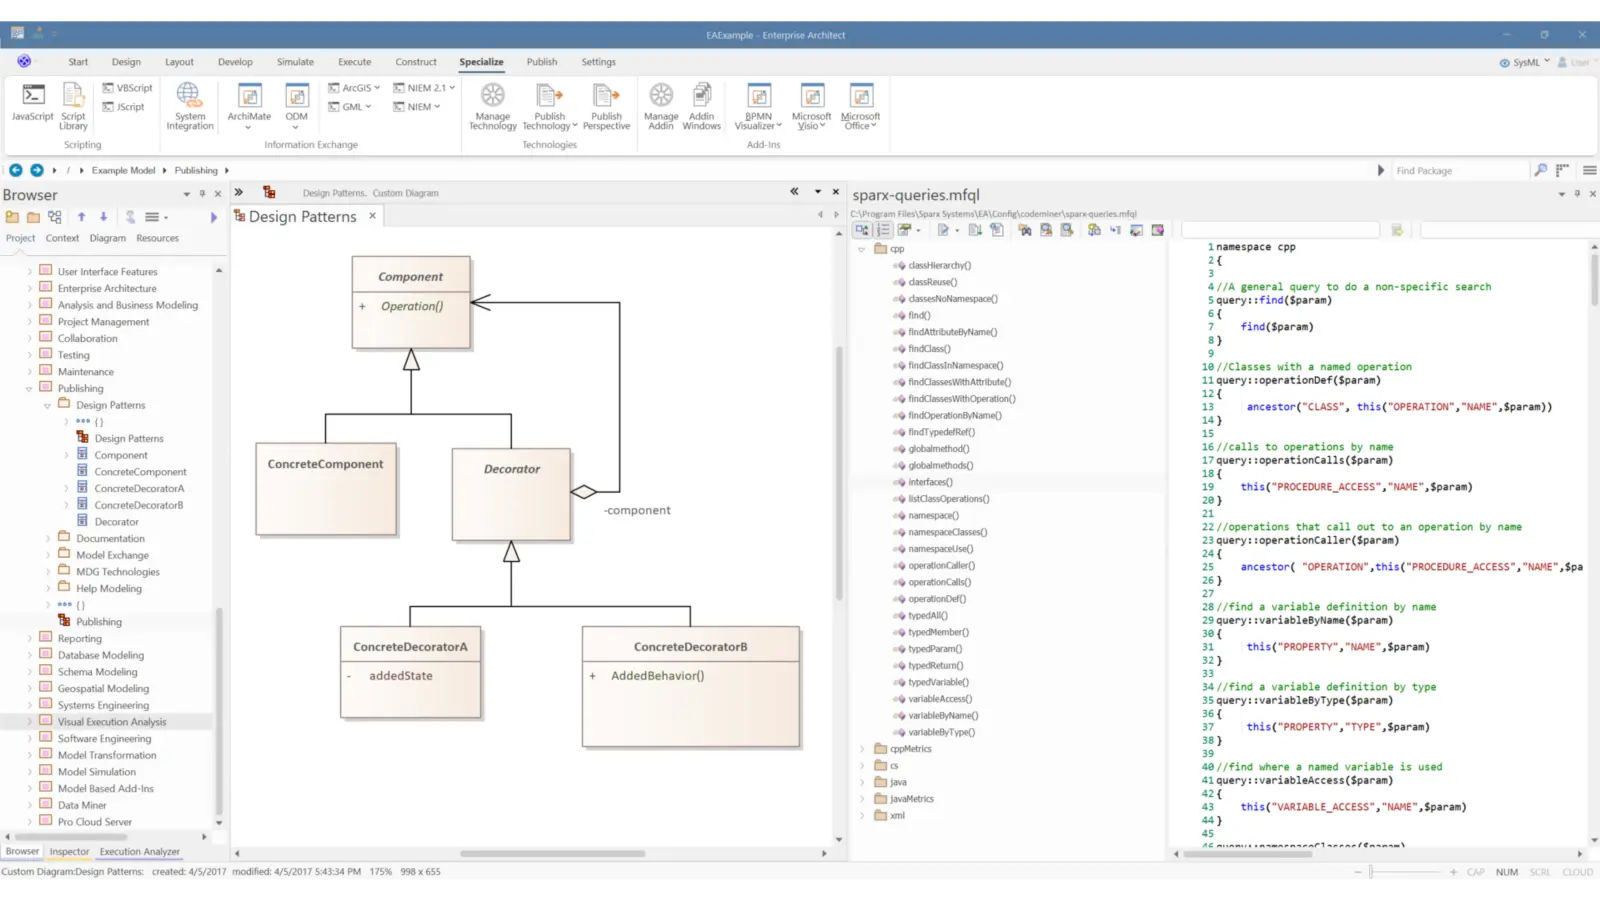
Task: Expand the java folder in sparx-queries tree
Action: click(864, 782)
